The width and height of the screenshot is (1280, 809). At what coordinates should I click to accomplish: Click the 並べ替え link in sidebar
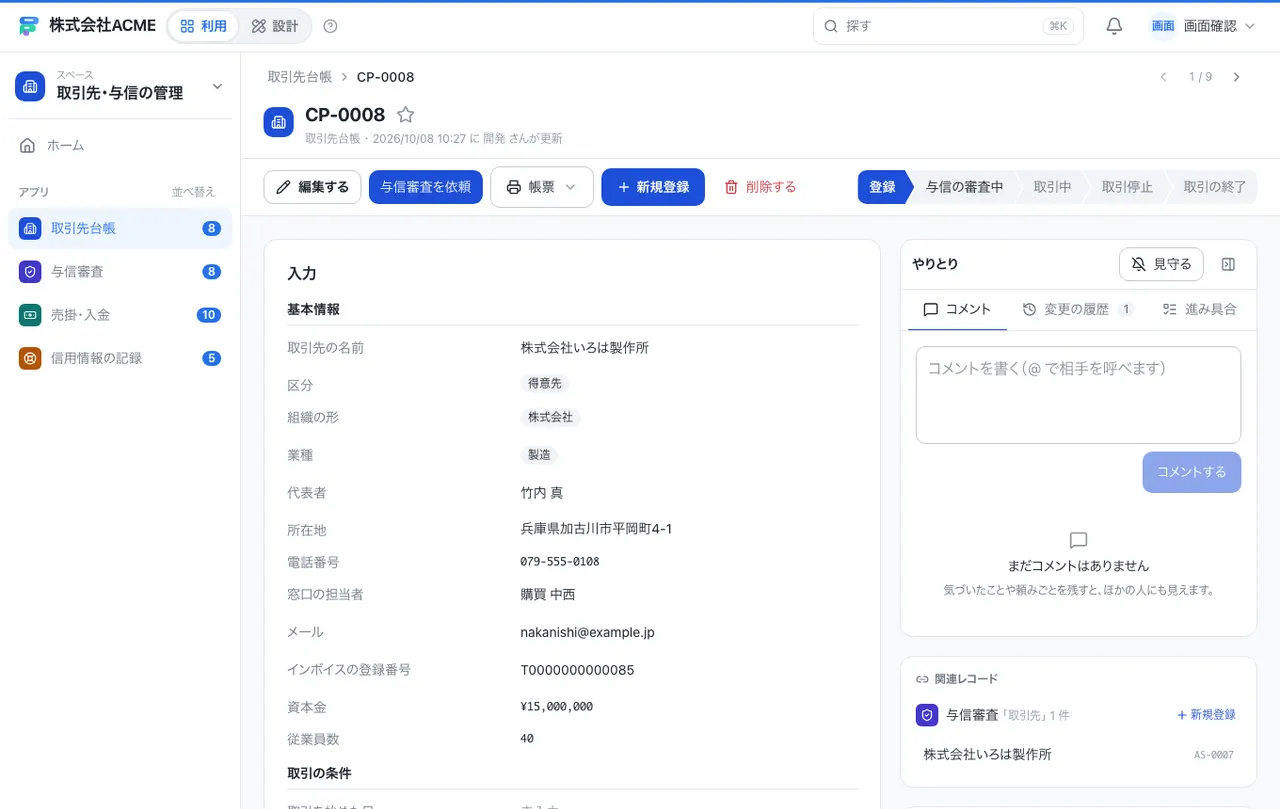[x=193, y=192]
